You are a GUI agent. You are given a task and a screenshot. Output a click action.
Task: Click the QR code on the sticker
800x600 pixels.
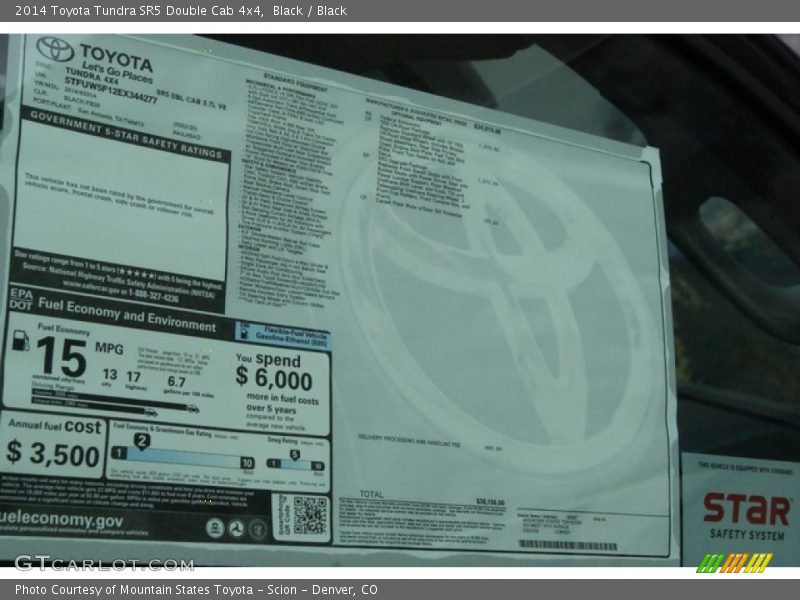(310, 515)
